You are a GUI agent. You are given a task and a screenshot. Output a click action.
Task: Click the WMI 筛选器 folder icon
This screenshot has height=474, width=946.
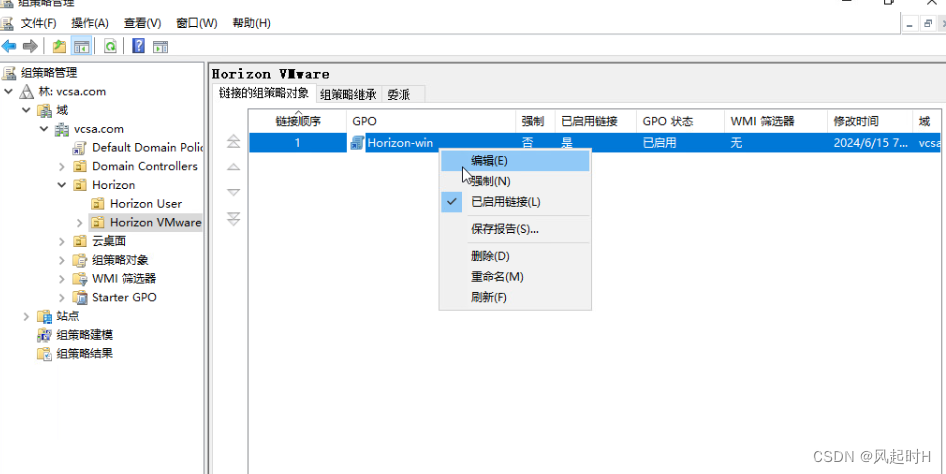coord(80,279)
